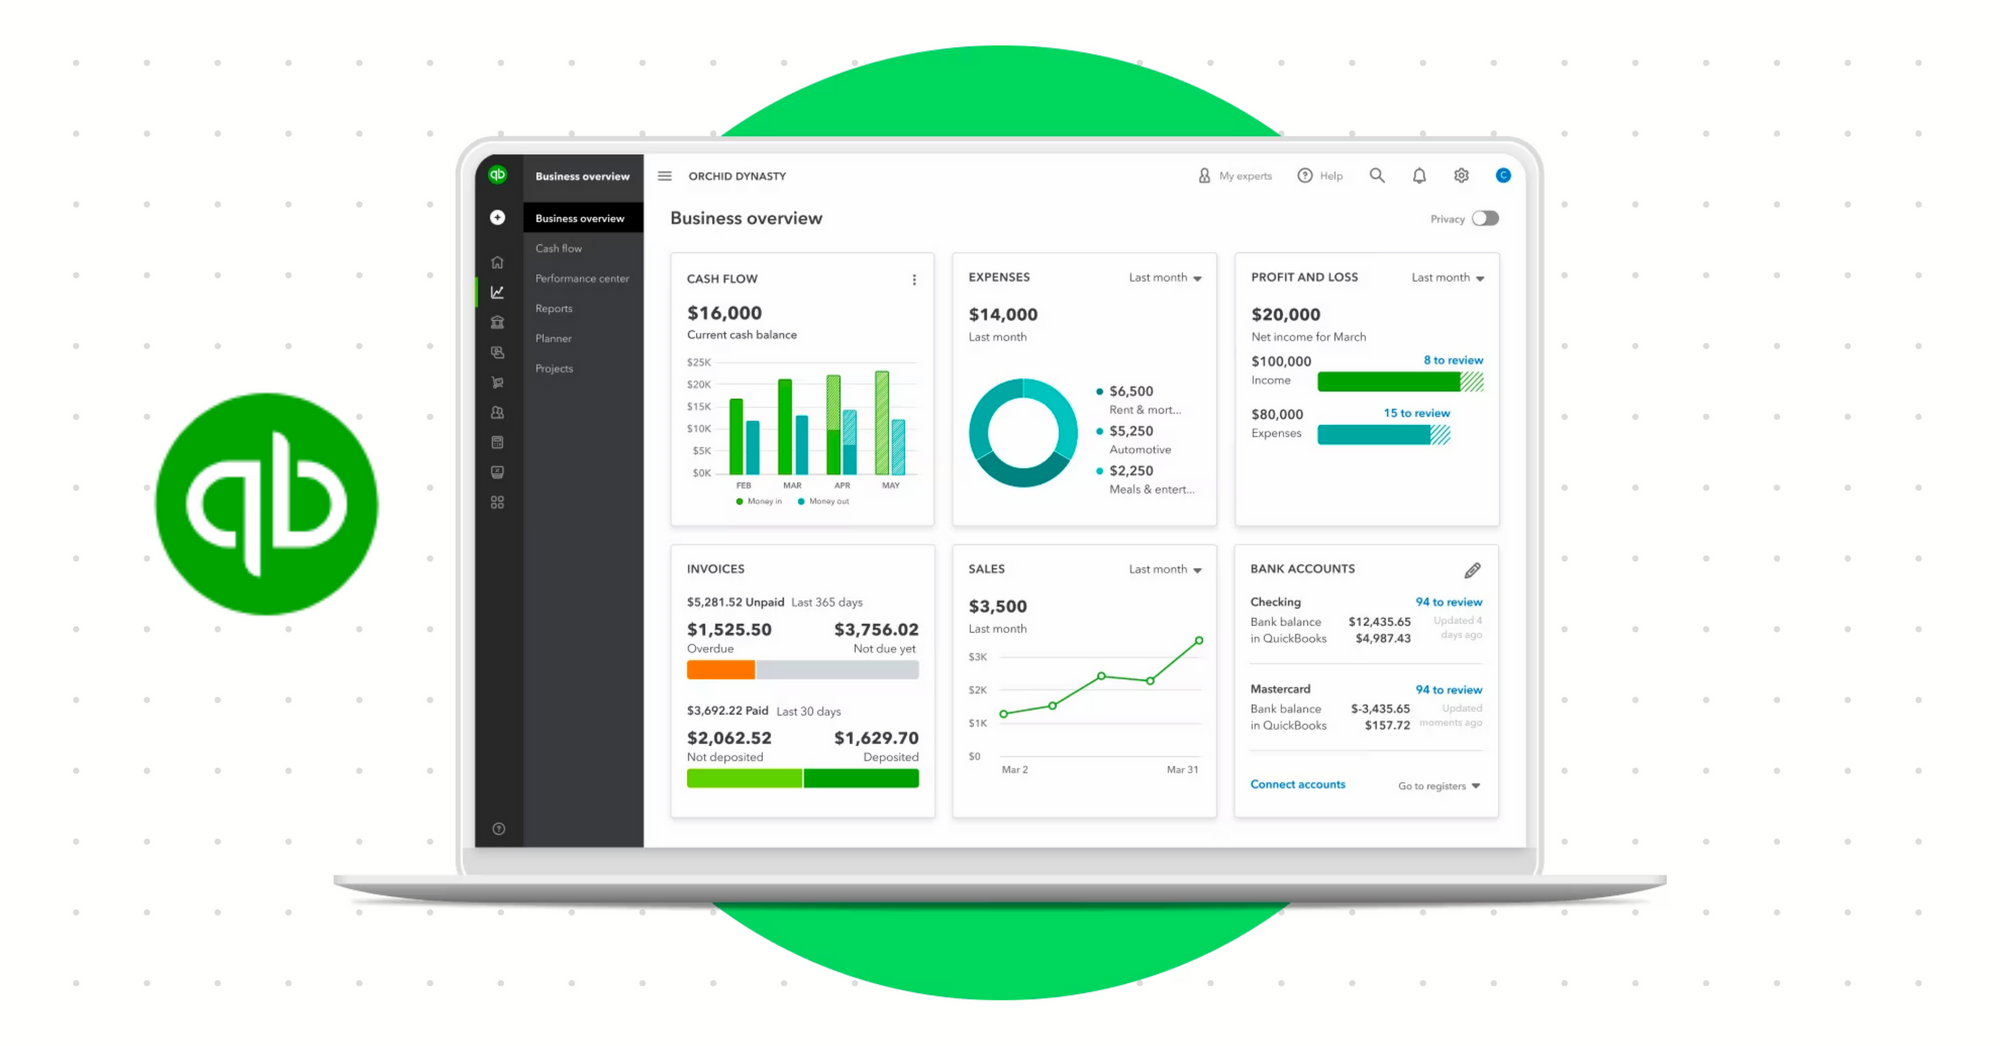Toggle the Privacy switch
The image size is (2000, 1046).
click(x=1485, y=219)
